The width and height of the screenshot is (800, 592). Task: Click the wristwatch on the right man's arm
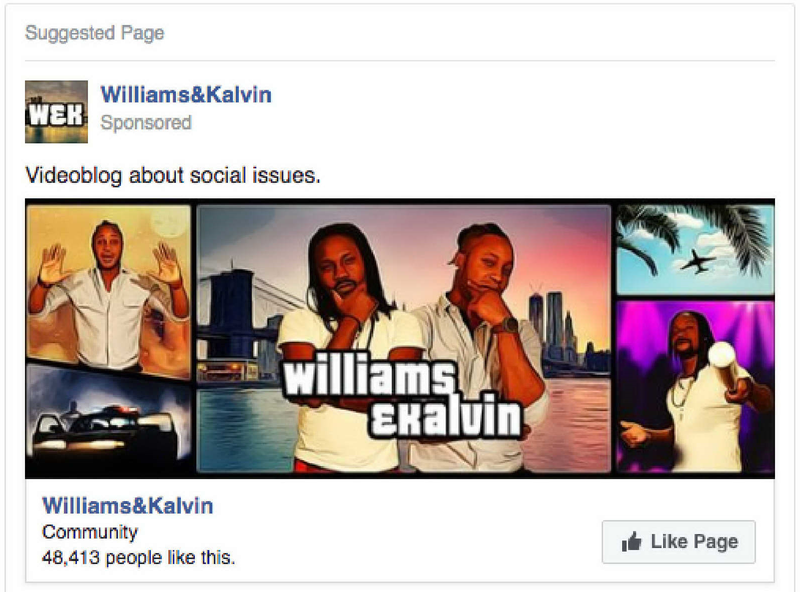tap(507, 325)
